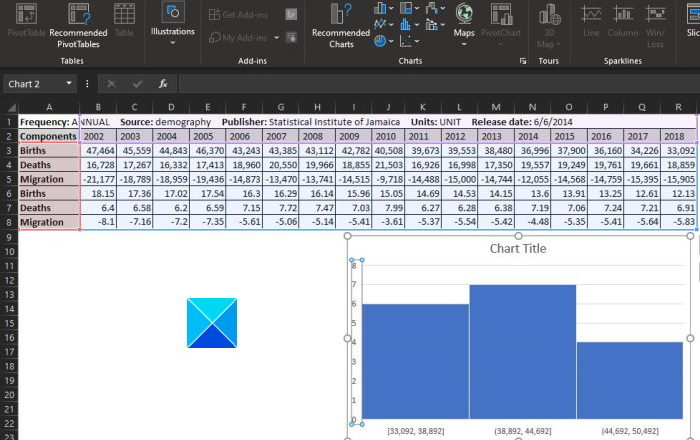The image size is (700, 440).
Task: Open the Charts dialog launcher
Action: (x=523, y=61)
